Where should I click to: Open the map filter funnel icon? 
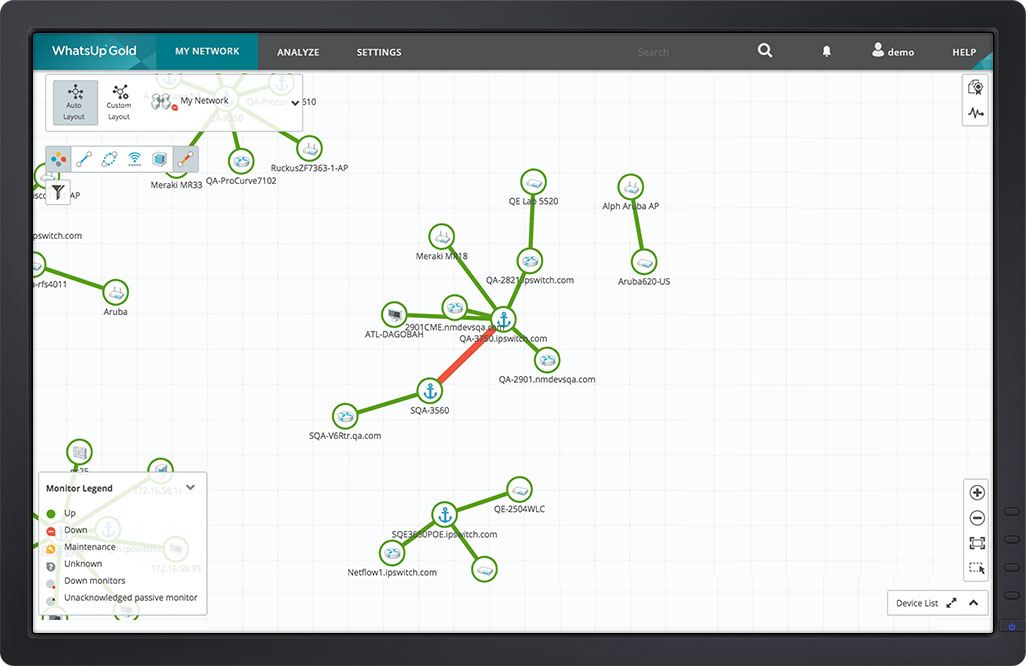(x=58, y=192)
